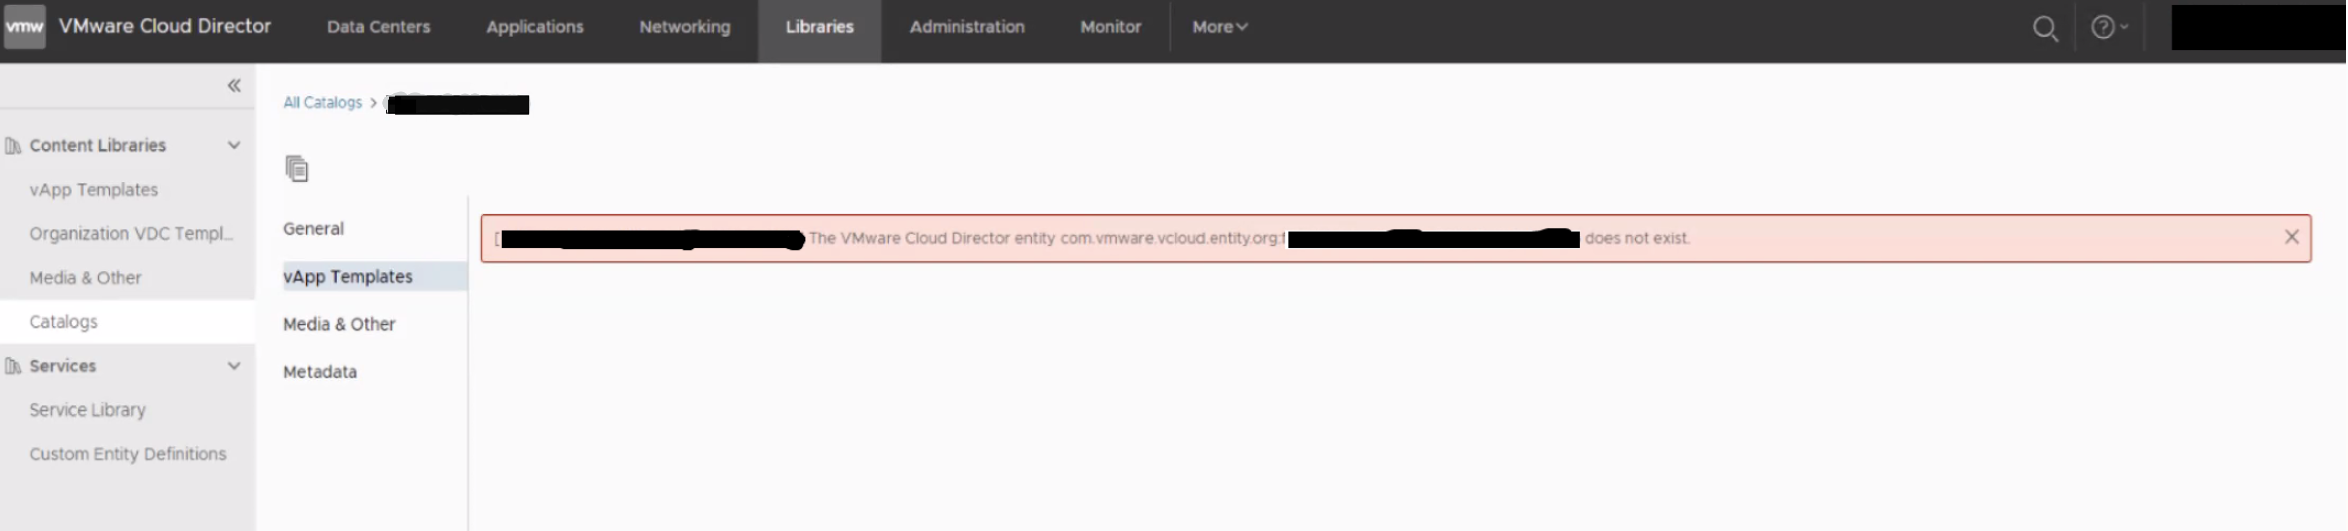Open the Monitor tab
Screen dimensions: 2348x531
1110,27
